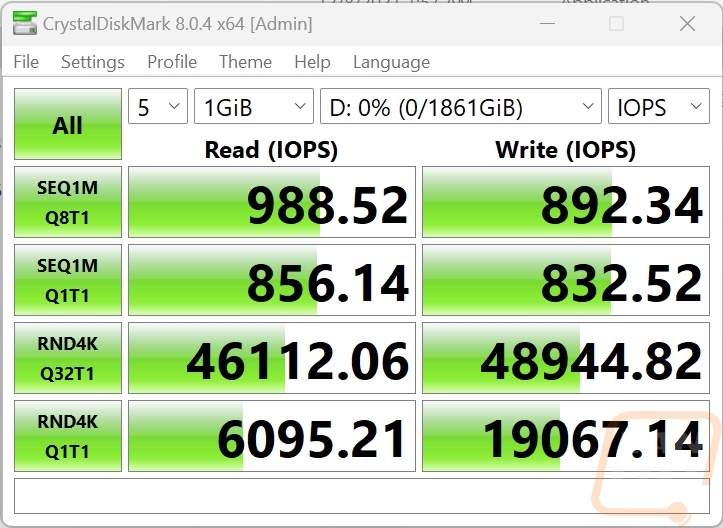Open the unit dropdown showing IOPS

659,106
